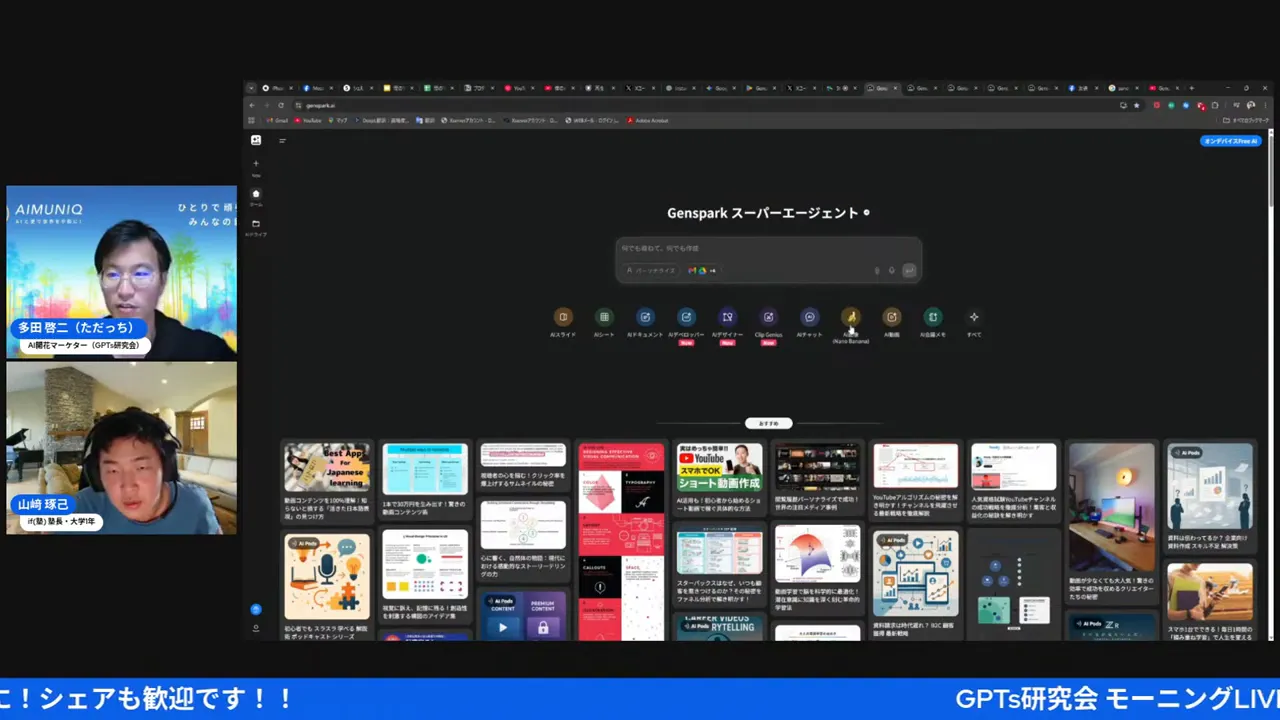Click the attachment clip icon in prompt
1280x720 pixels.
point(877,270)
